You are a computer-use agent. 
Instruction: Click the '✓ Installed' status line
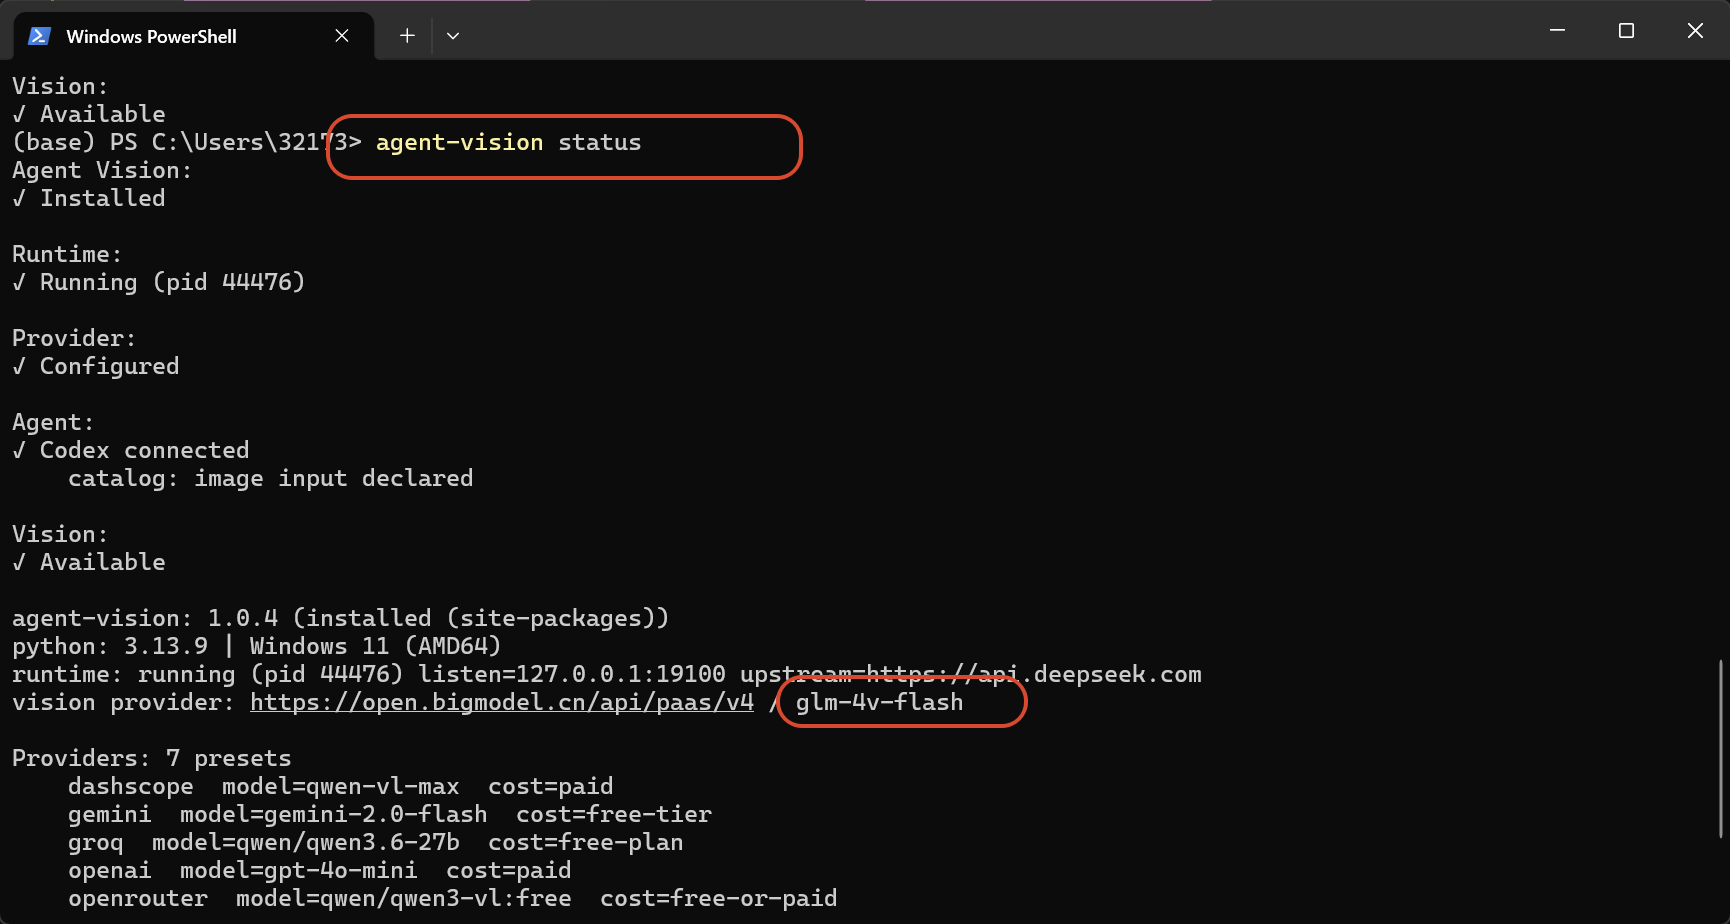click(89, 199)
